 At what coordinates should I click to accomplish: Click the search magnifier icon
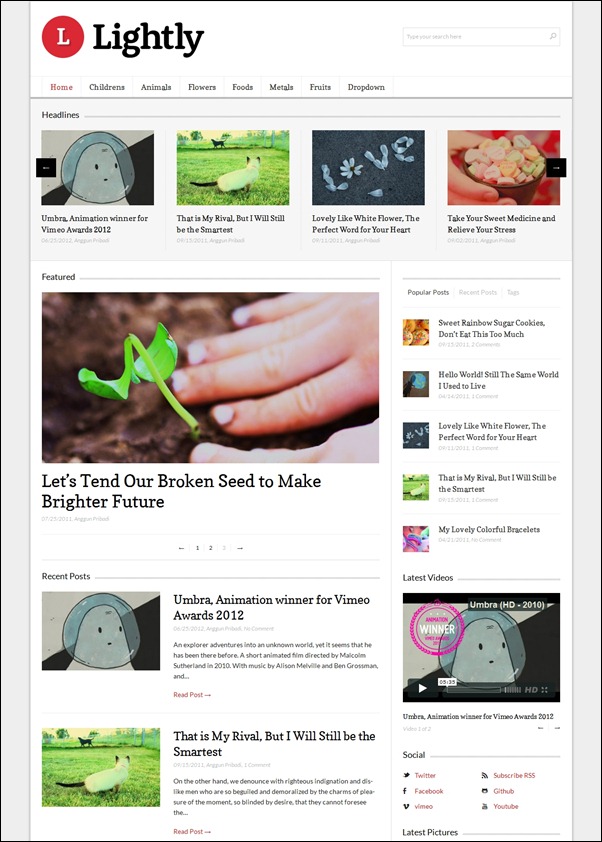[553, 37]
